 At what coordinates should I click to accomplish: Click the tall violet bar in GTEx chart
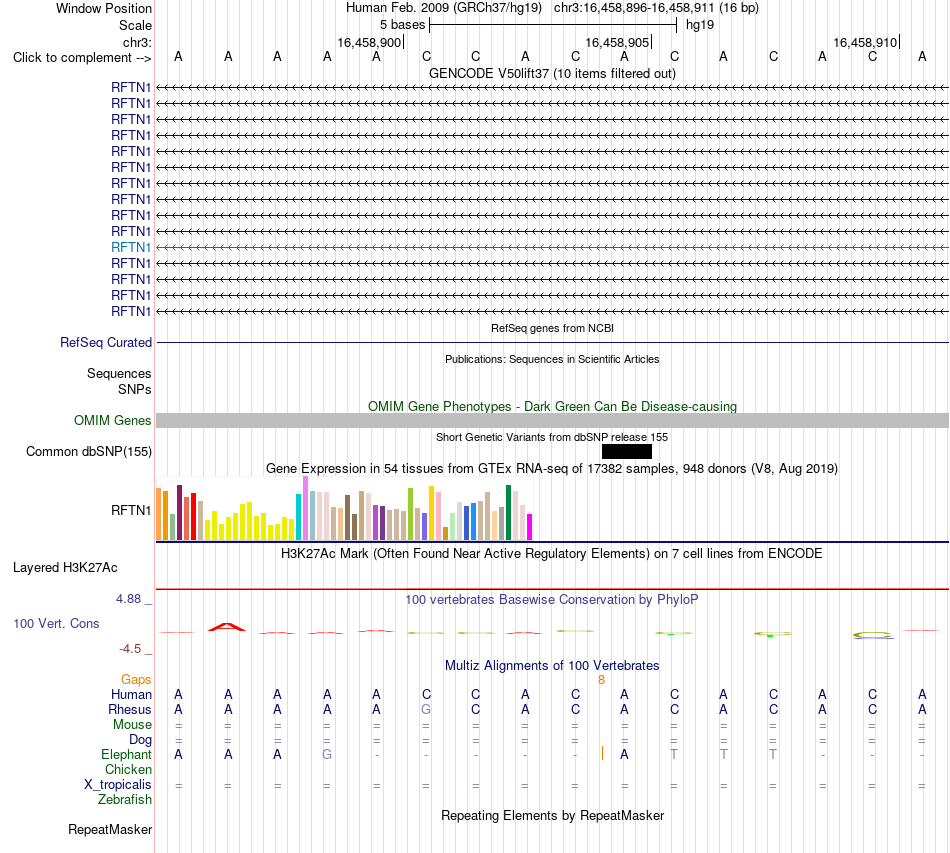pos(305,508)
